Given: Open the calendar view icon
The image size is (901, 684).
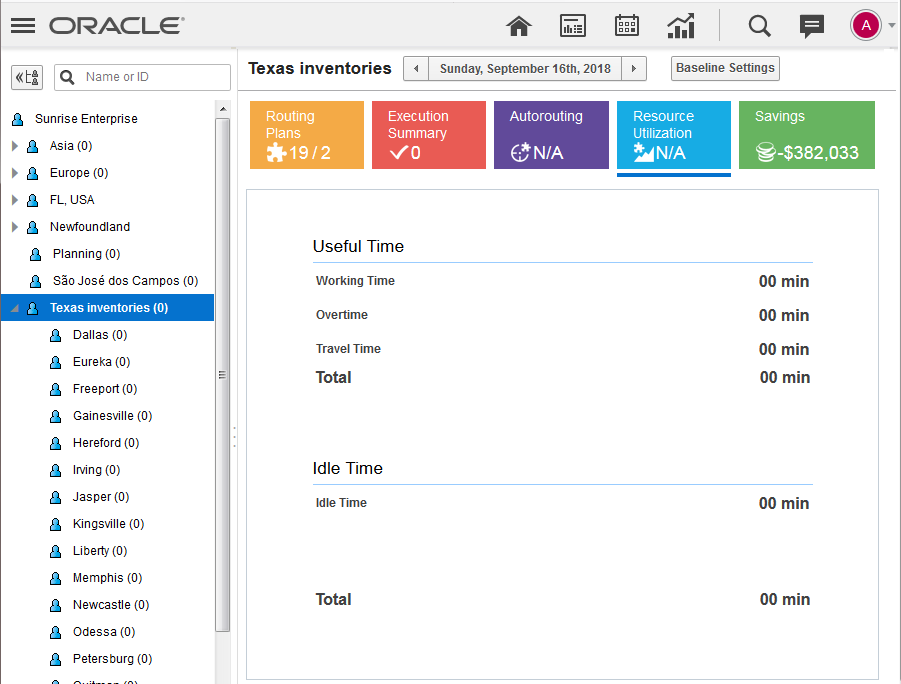Looking at the screenshot, I should pos(626,26).
